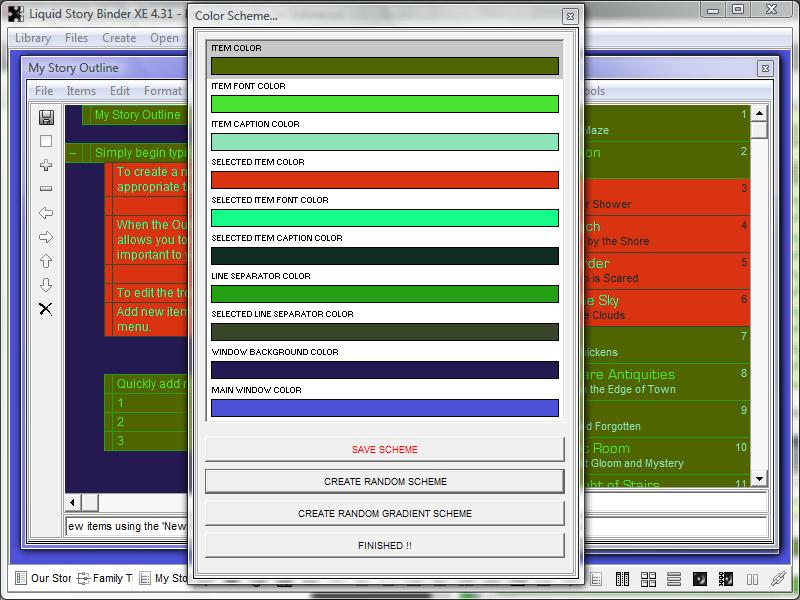The height and width of the screenshot is (600, 800).
Task: Click Create Random Gradient Scheme button
Action: coord(384,513)
